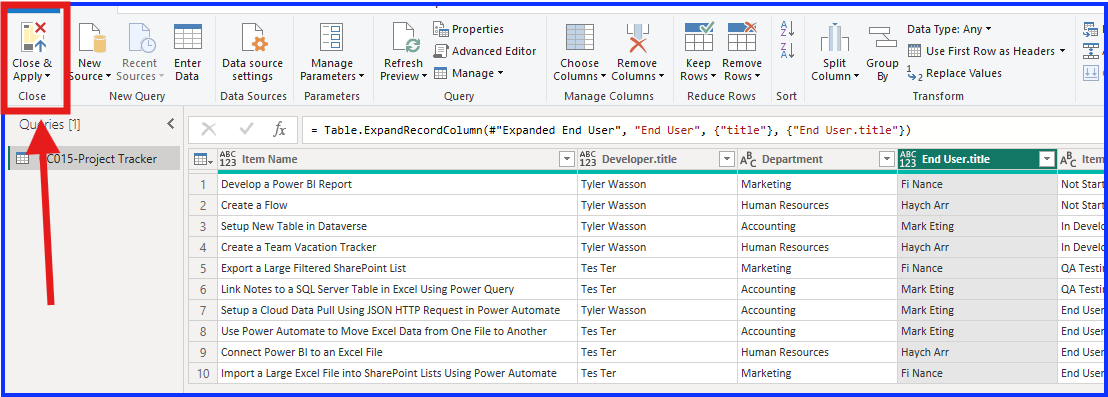The image size is (1108, 397).
Task: Select 'Haych Arr' cell in row 9
Action: (x=977, y=352)
